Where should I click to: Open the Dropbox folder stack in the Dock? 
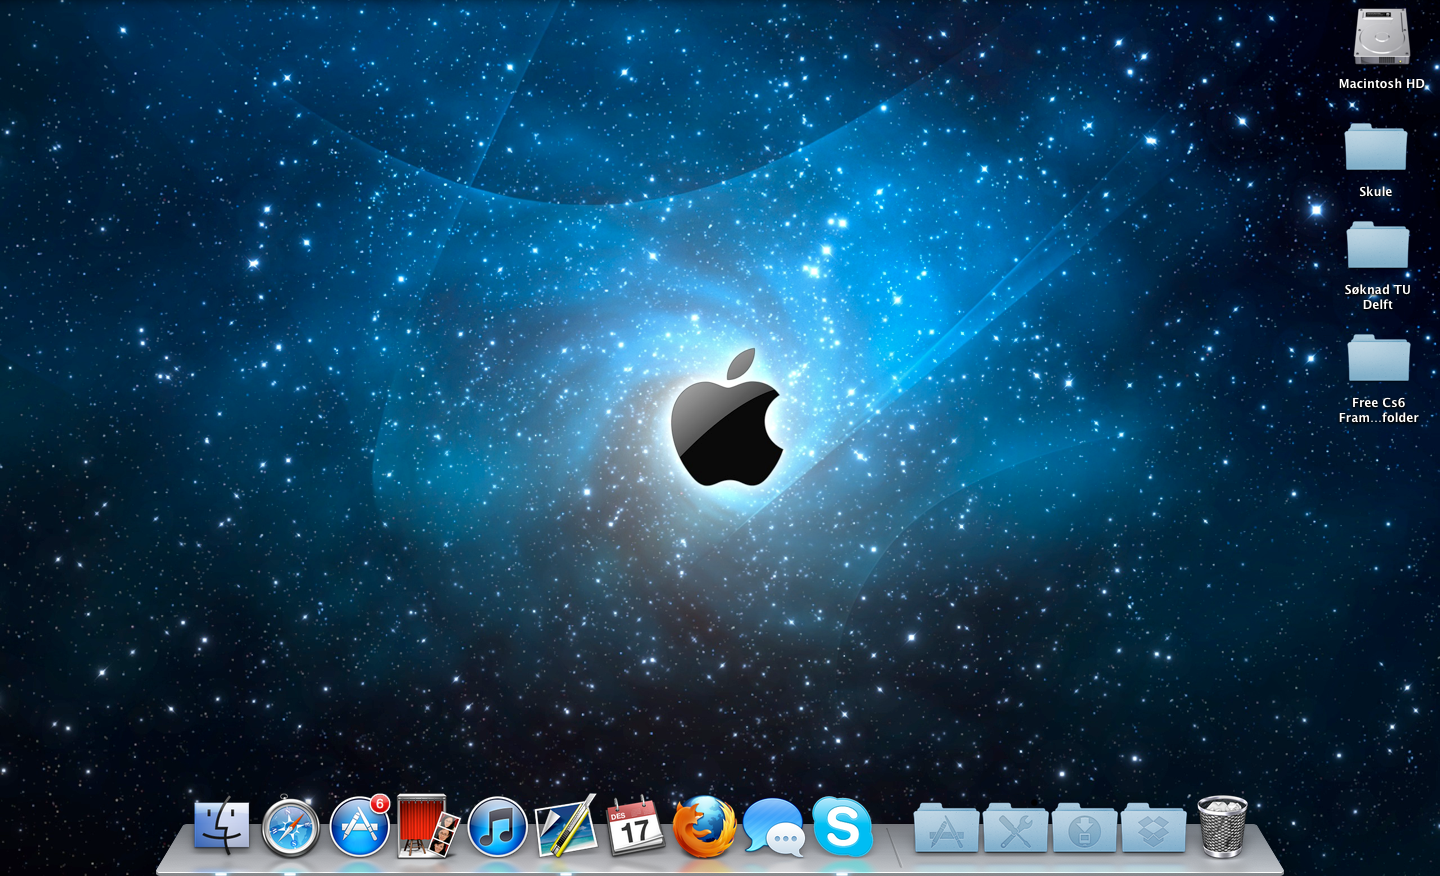pos(1153,827)
